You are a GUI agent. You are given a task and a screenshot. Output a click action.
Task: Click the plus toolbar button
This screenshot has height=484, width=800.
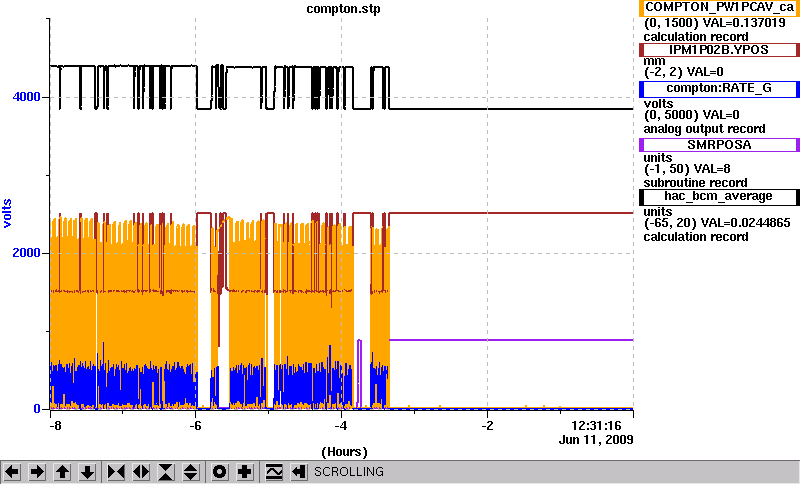click(245, 472)
